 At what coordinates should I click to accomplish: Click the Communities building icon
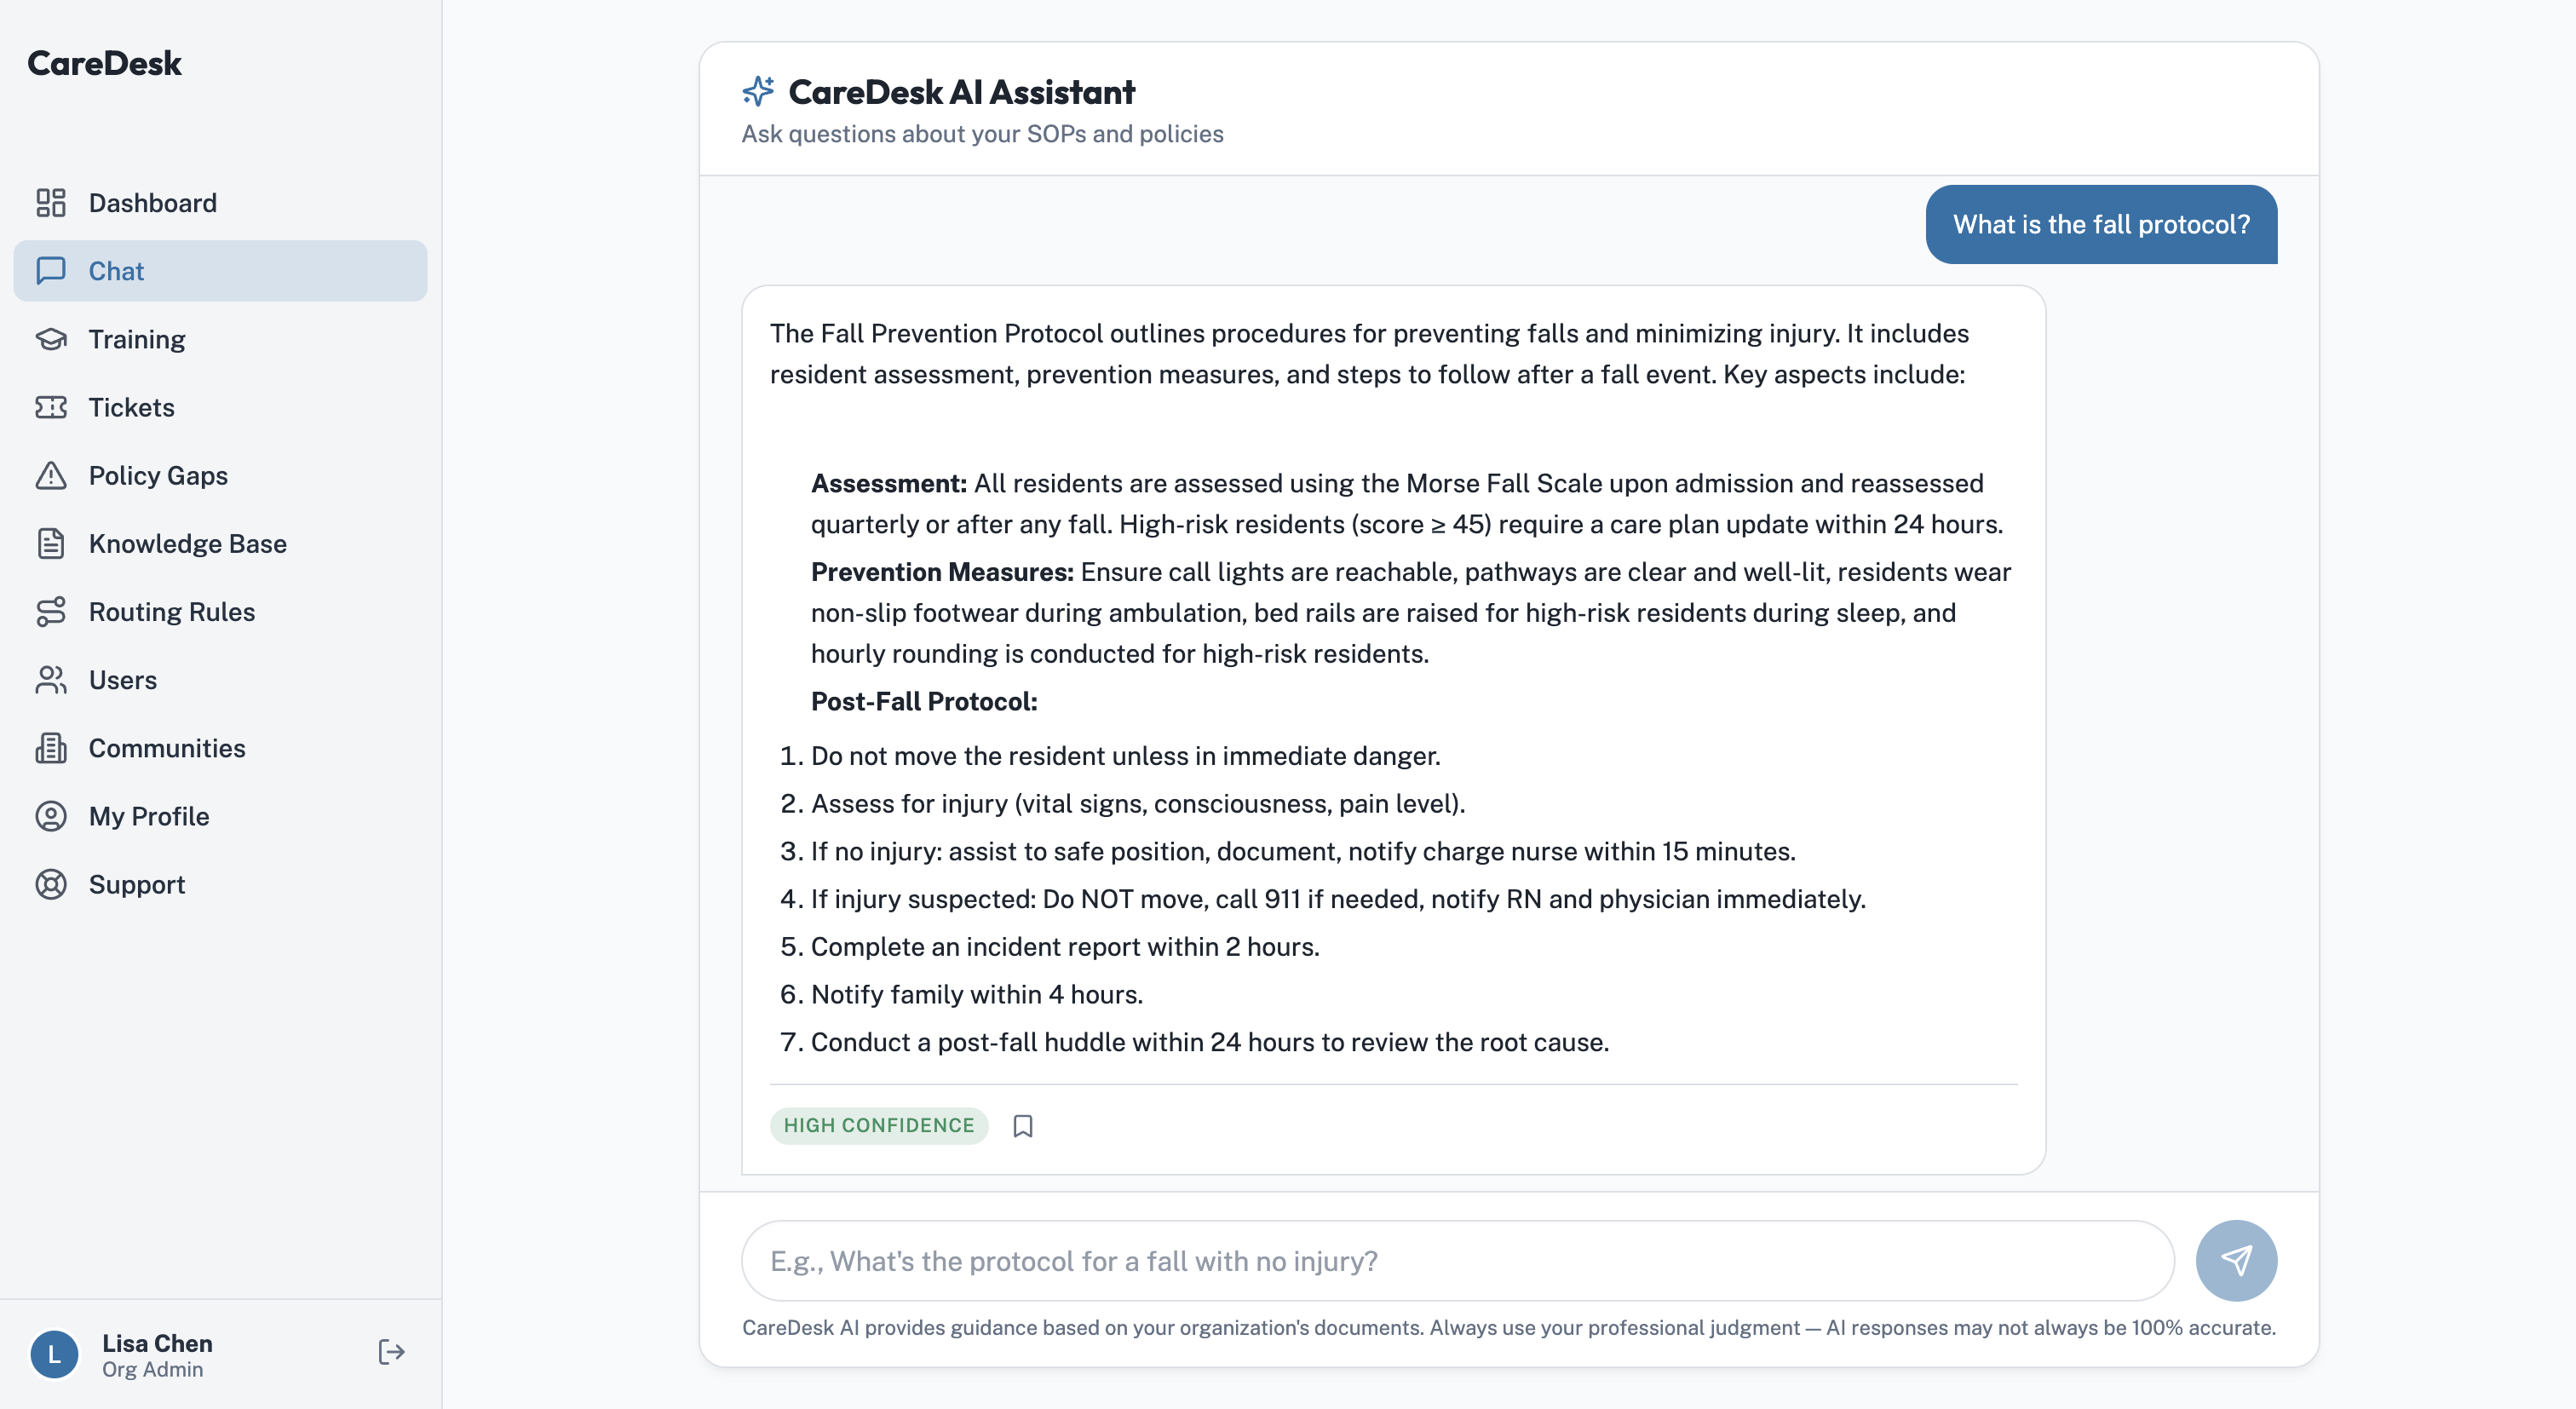click(x=51, y=748)
